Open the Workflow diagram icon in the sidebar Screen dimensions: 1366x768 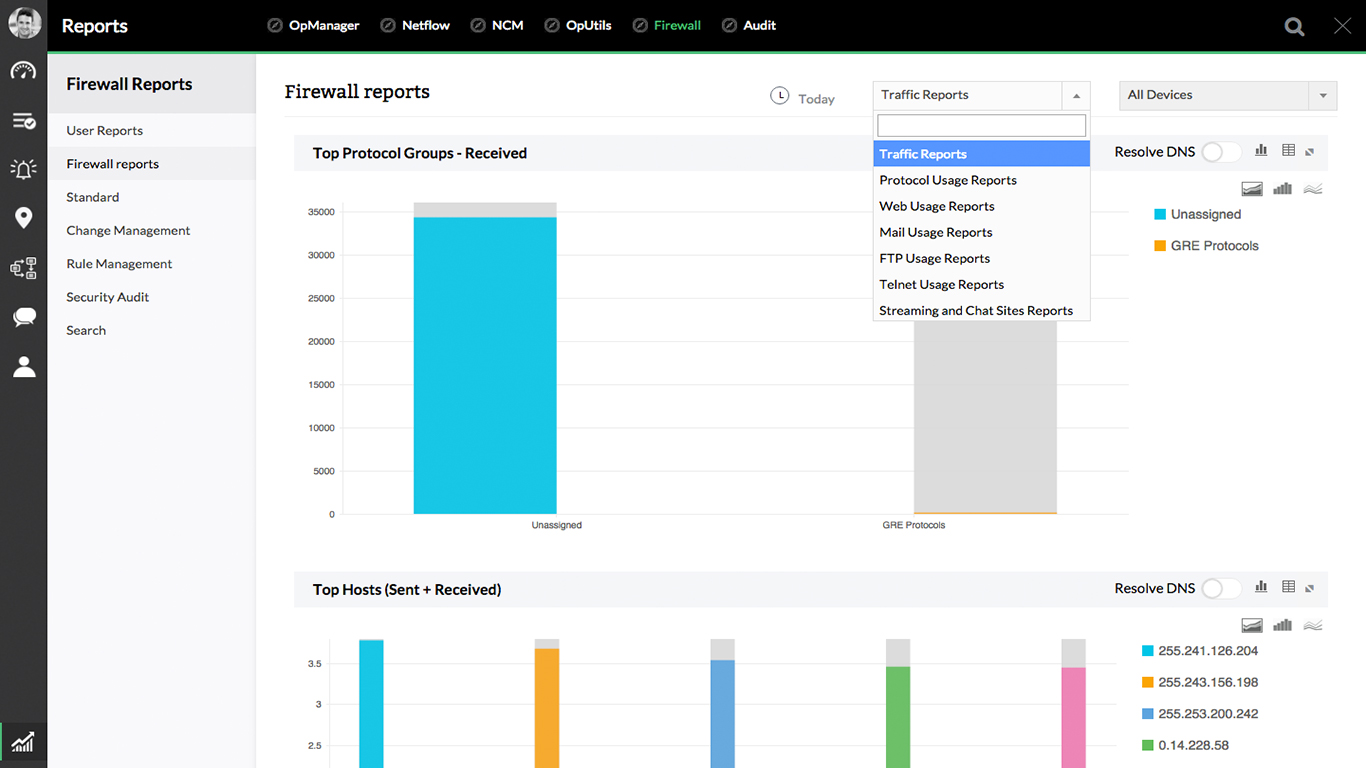24,268
